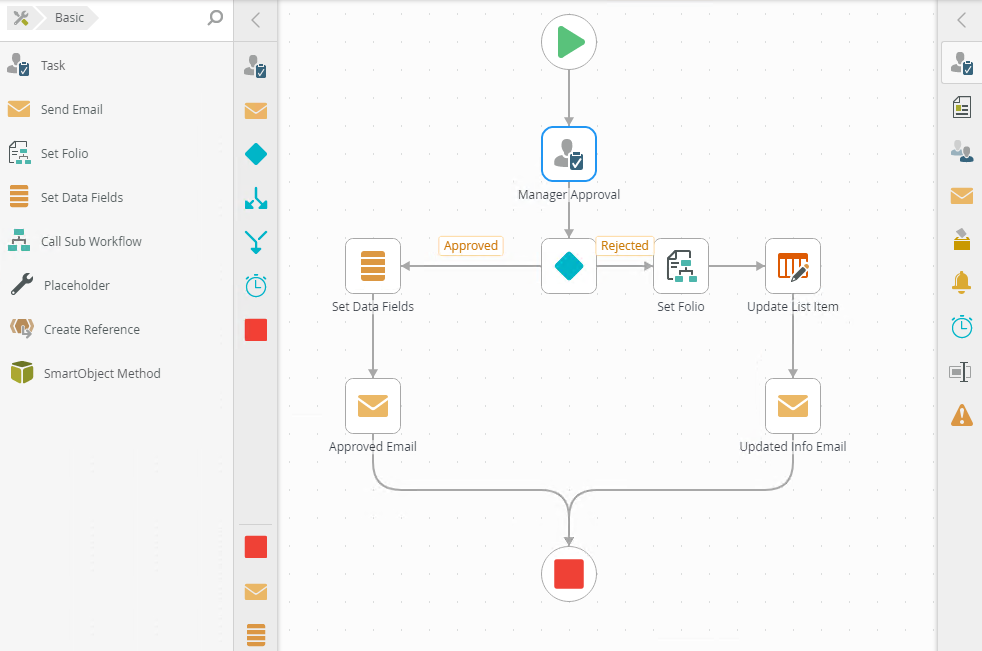Select the Updated Info Email step

793,406
